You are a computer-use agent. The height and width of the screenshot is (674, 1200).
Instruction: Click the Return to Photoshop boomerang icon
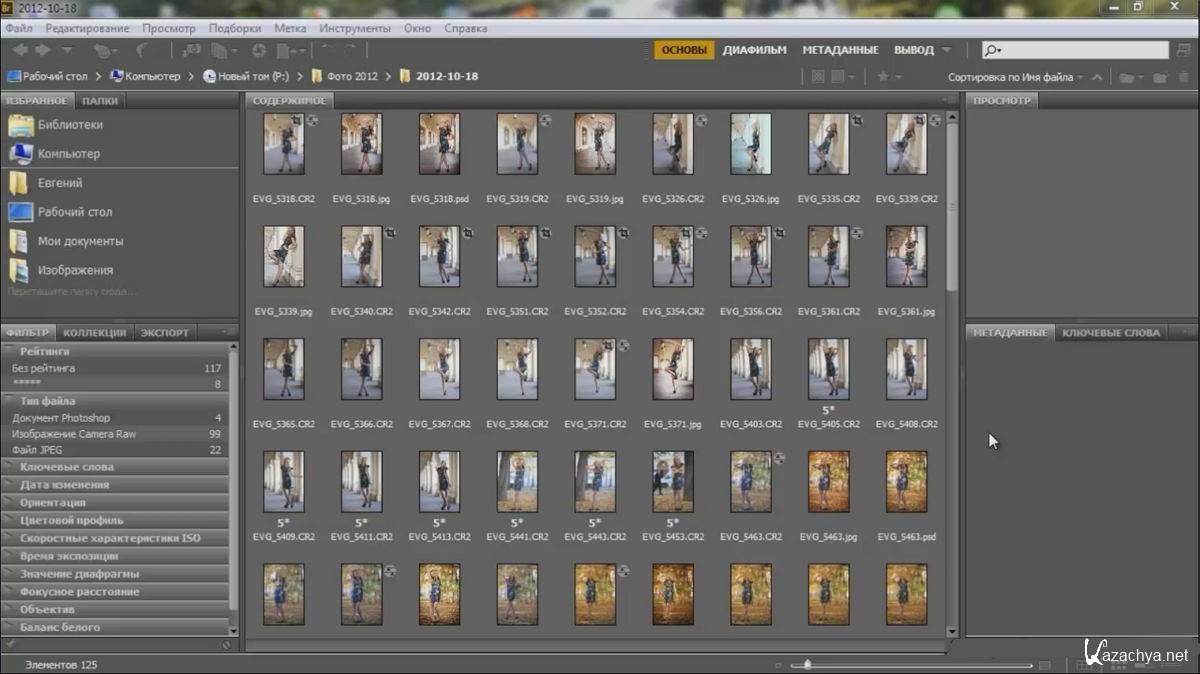143,50
